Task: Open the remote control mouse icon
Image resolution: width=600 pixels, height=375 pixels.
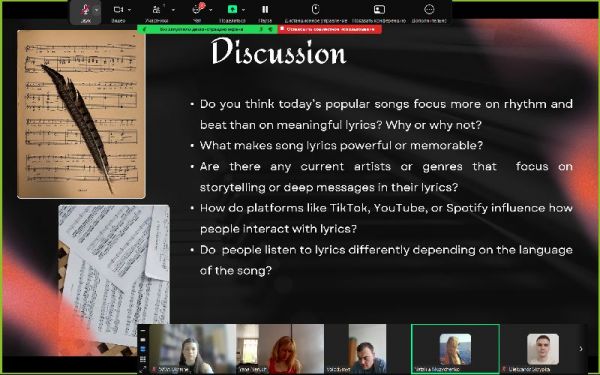Action: point(315,9)
